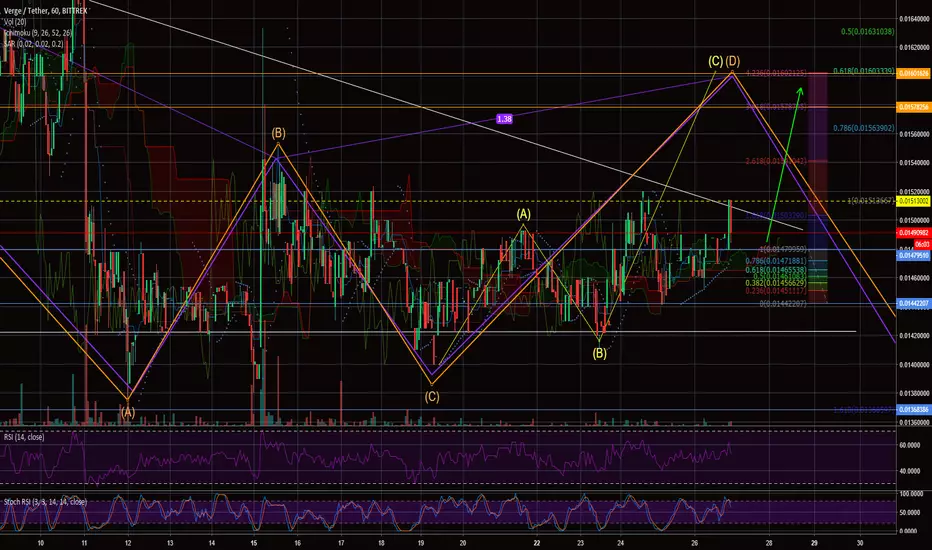Image resolution: width=932 pixels, height=550 pixels.
Task: Select the 0.236(0.01451117) retracement label
Action: [776, 291]
